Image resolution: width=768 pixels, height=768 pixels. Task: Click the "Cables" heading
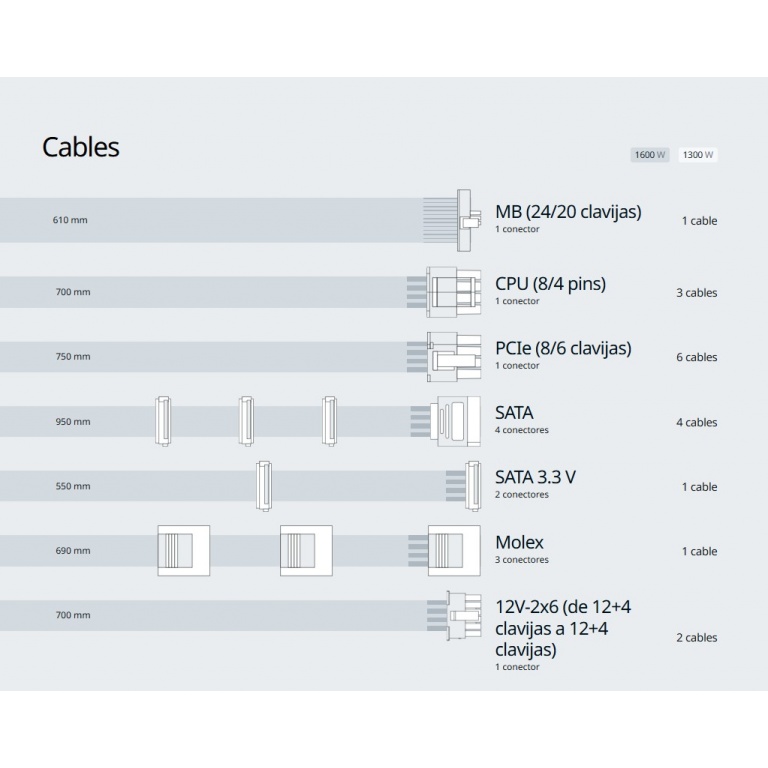[80, 147]
